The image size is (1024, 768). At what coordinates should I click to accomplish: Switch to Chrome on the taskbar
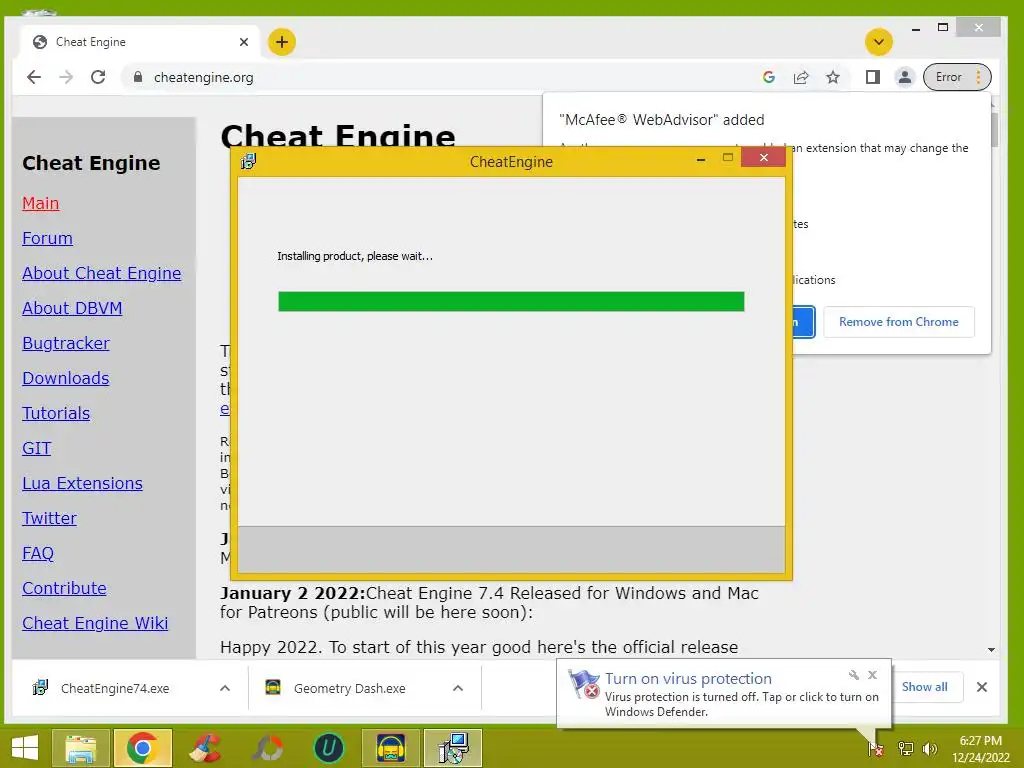[143, 748]
